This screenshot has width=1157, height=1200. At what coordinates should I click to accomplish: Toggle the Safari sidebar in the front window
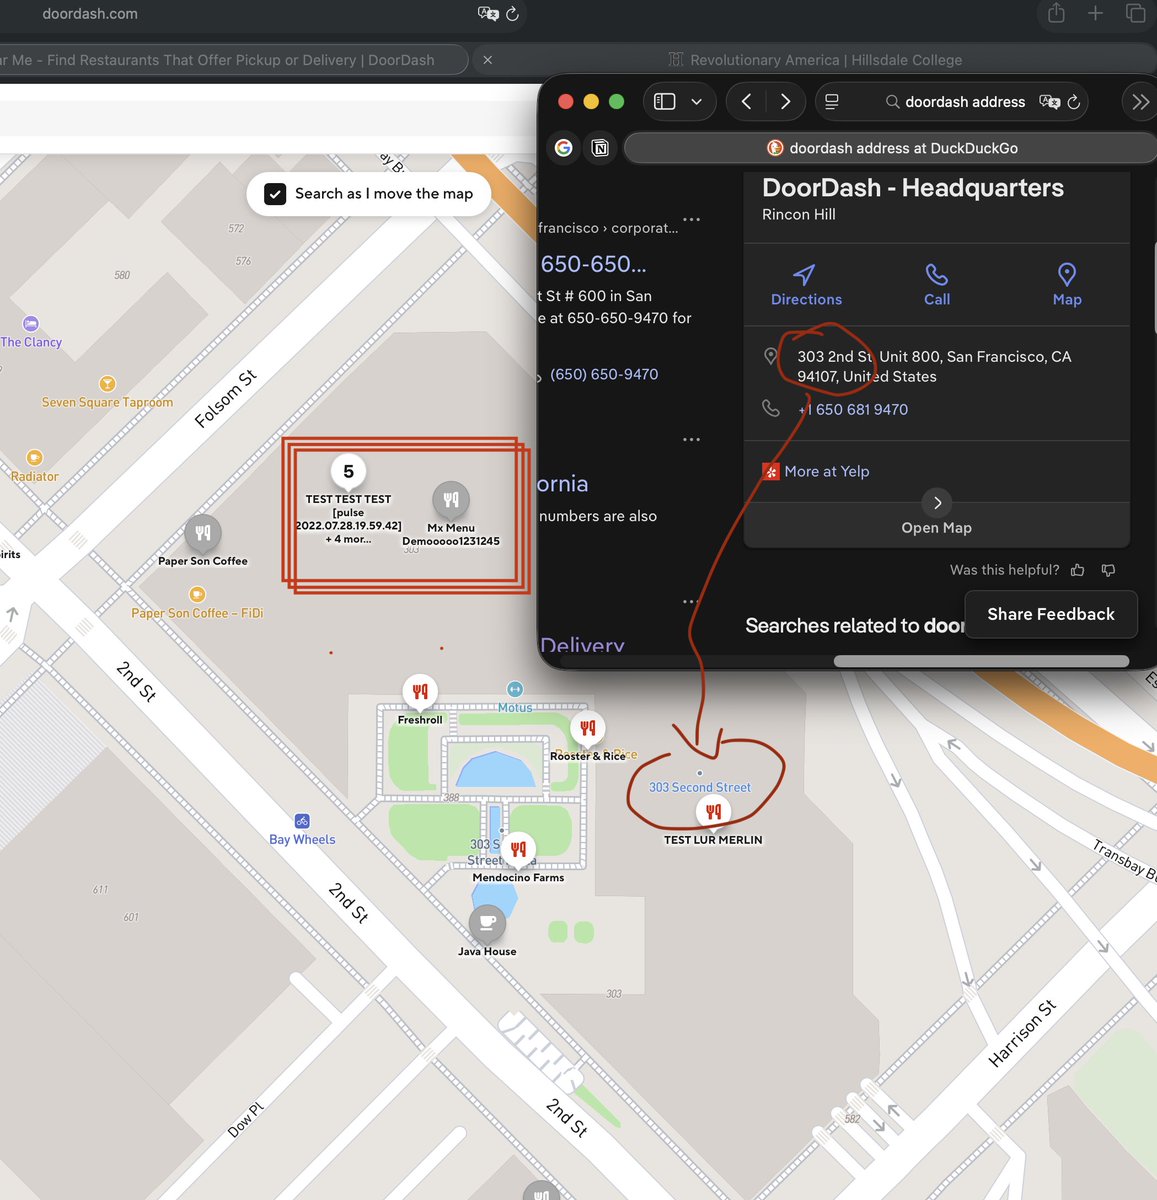click(x=665, y=101)
